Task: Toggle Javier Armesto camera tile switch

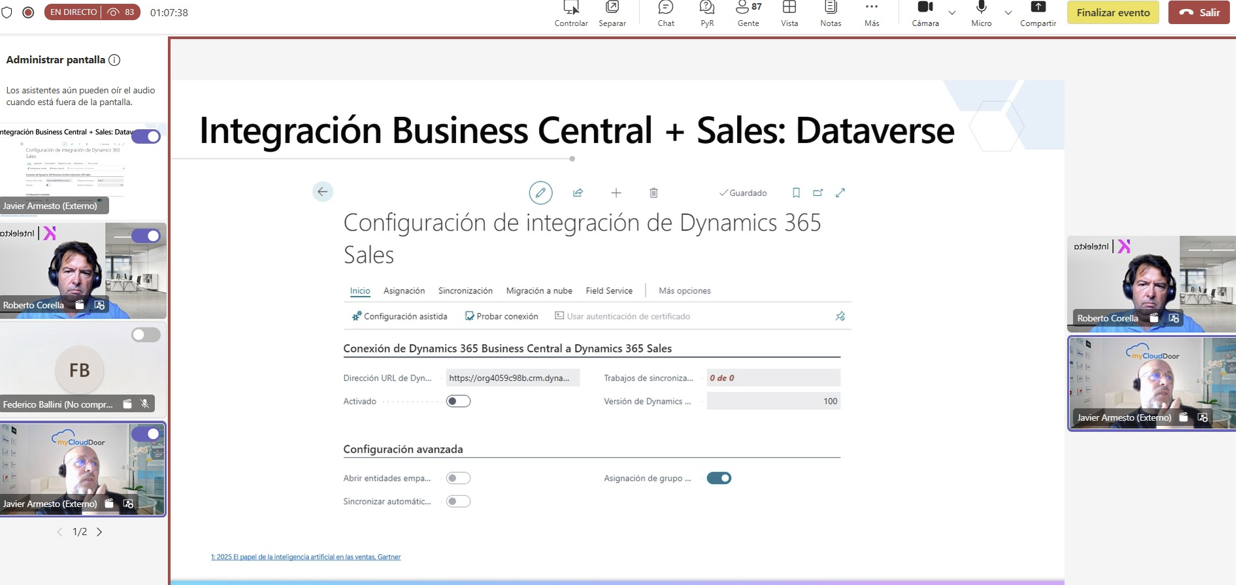Action: click(x=146, y=434)
